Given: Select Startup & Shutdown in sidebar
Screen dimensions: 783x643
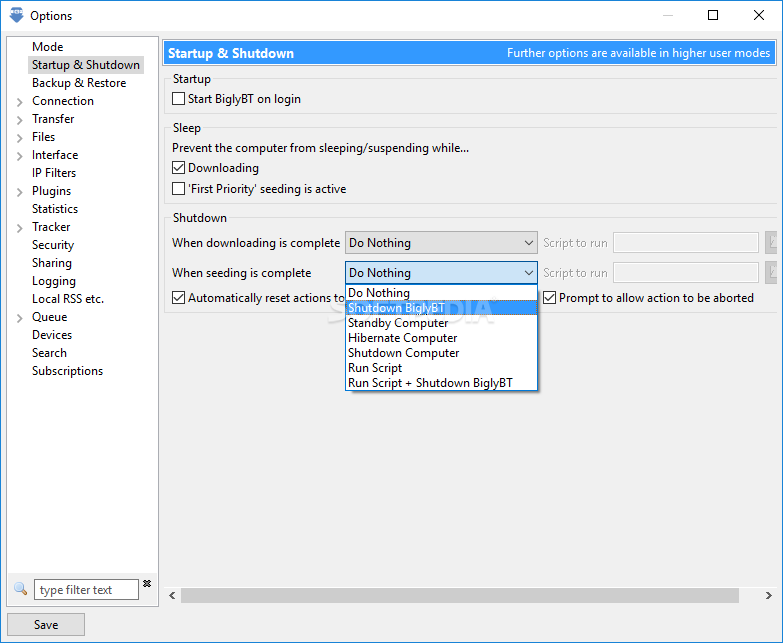Looking at the screenshot, I should pos(86,65).
